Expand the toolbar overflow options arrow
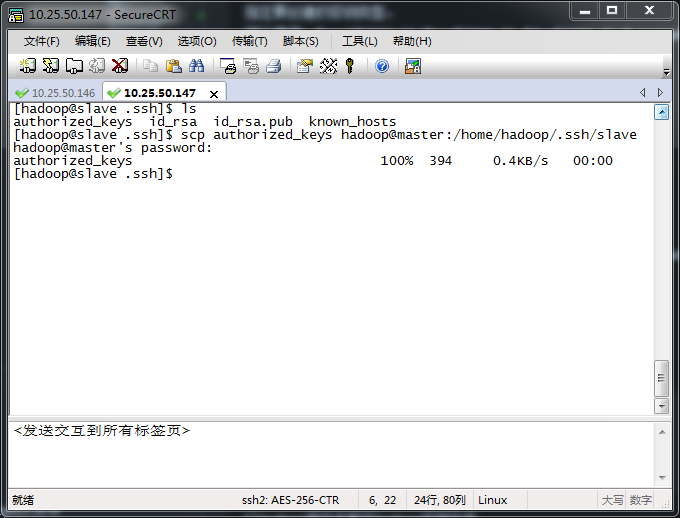680x518 pixels. tap(666, 72)
